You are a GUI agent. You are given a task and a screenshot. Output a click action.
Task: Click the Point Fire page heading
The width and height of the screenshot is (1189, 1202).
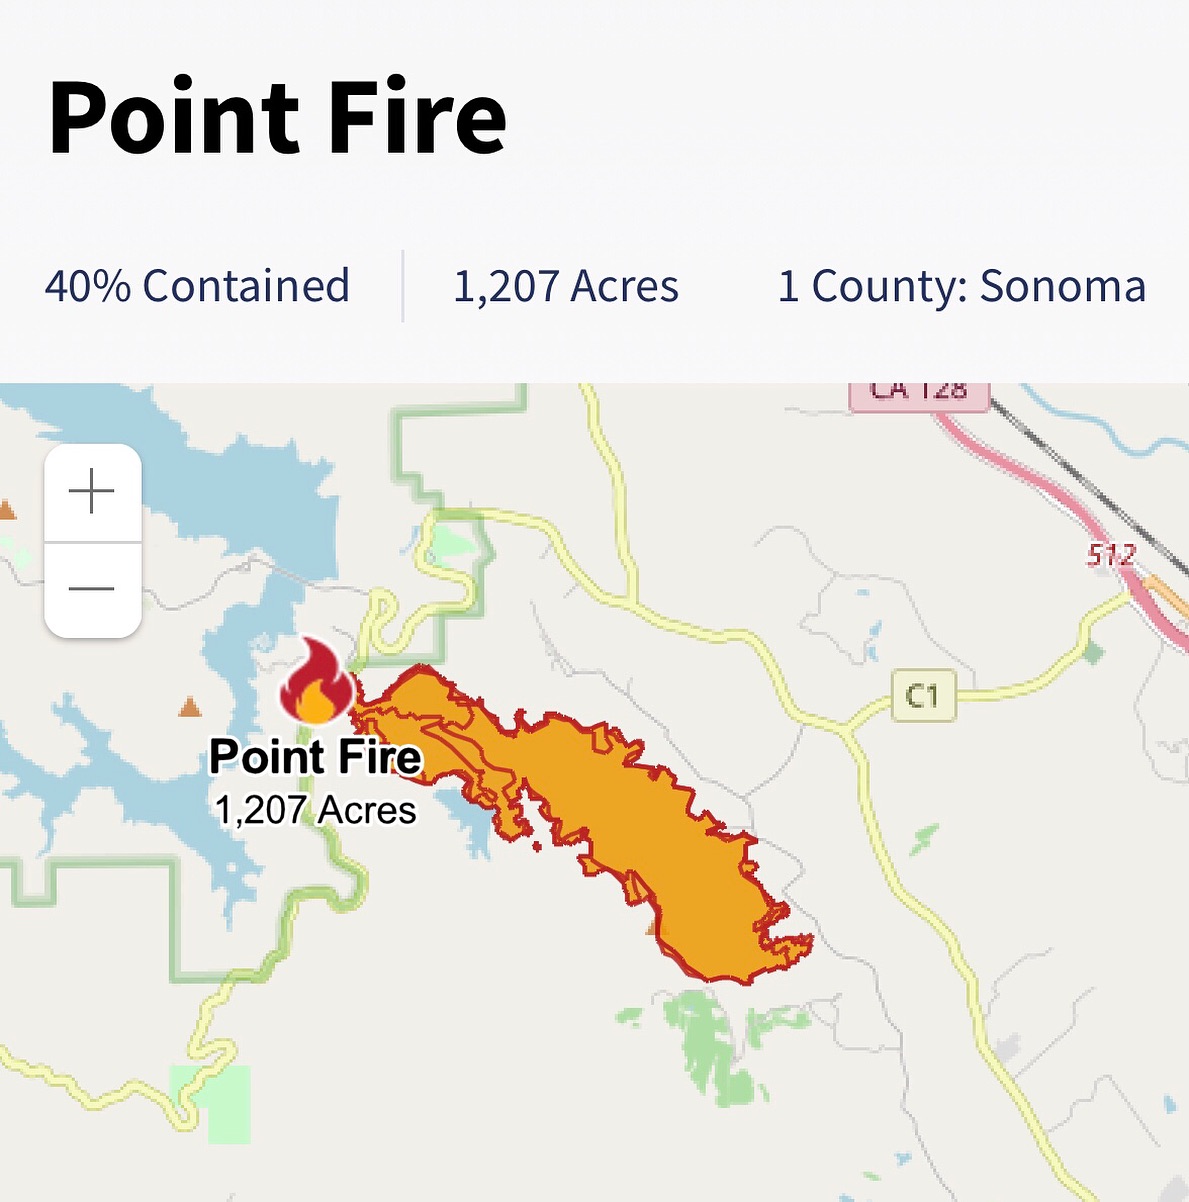[x=277, y=118]
